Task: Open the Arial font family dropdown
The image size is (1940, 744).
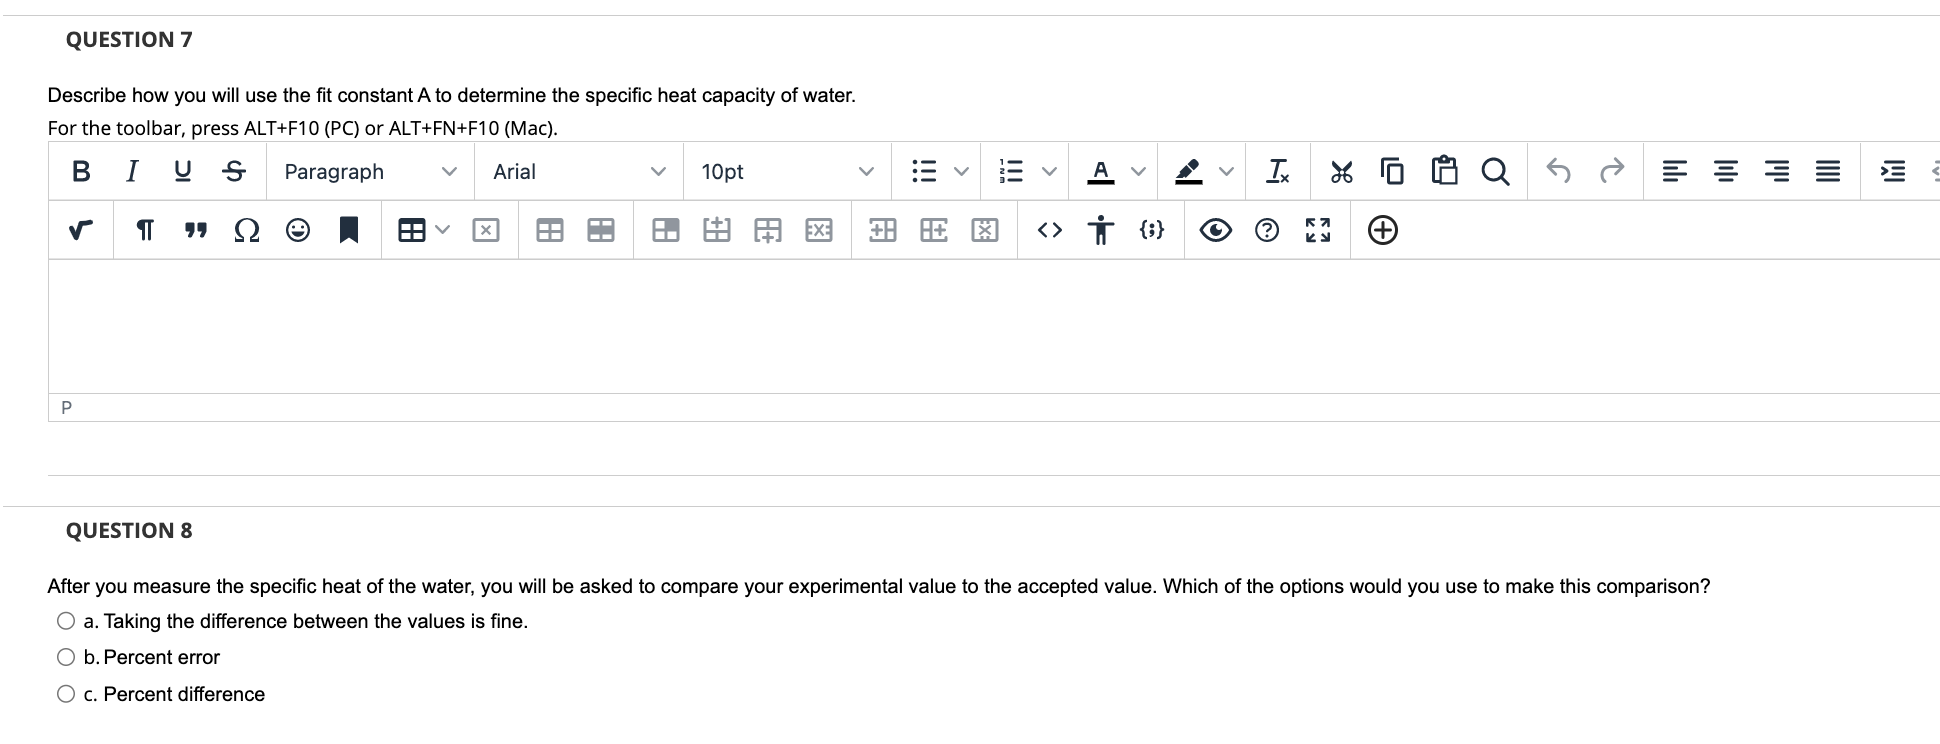Action: [x=580, y=172]
